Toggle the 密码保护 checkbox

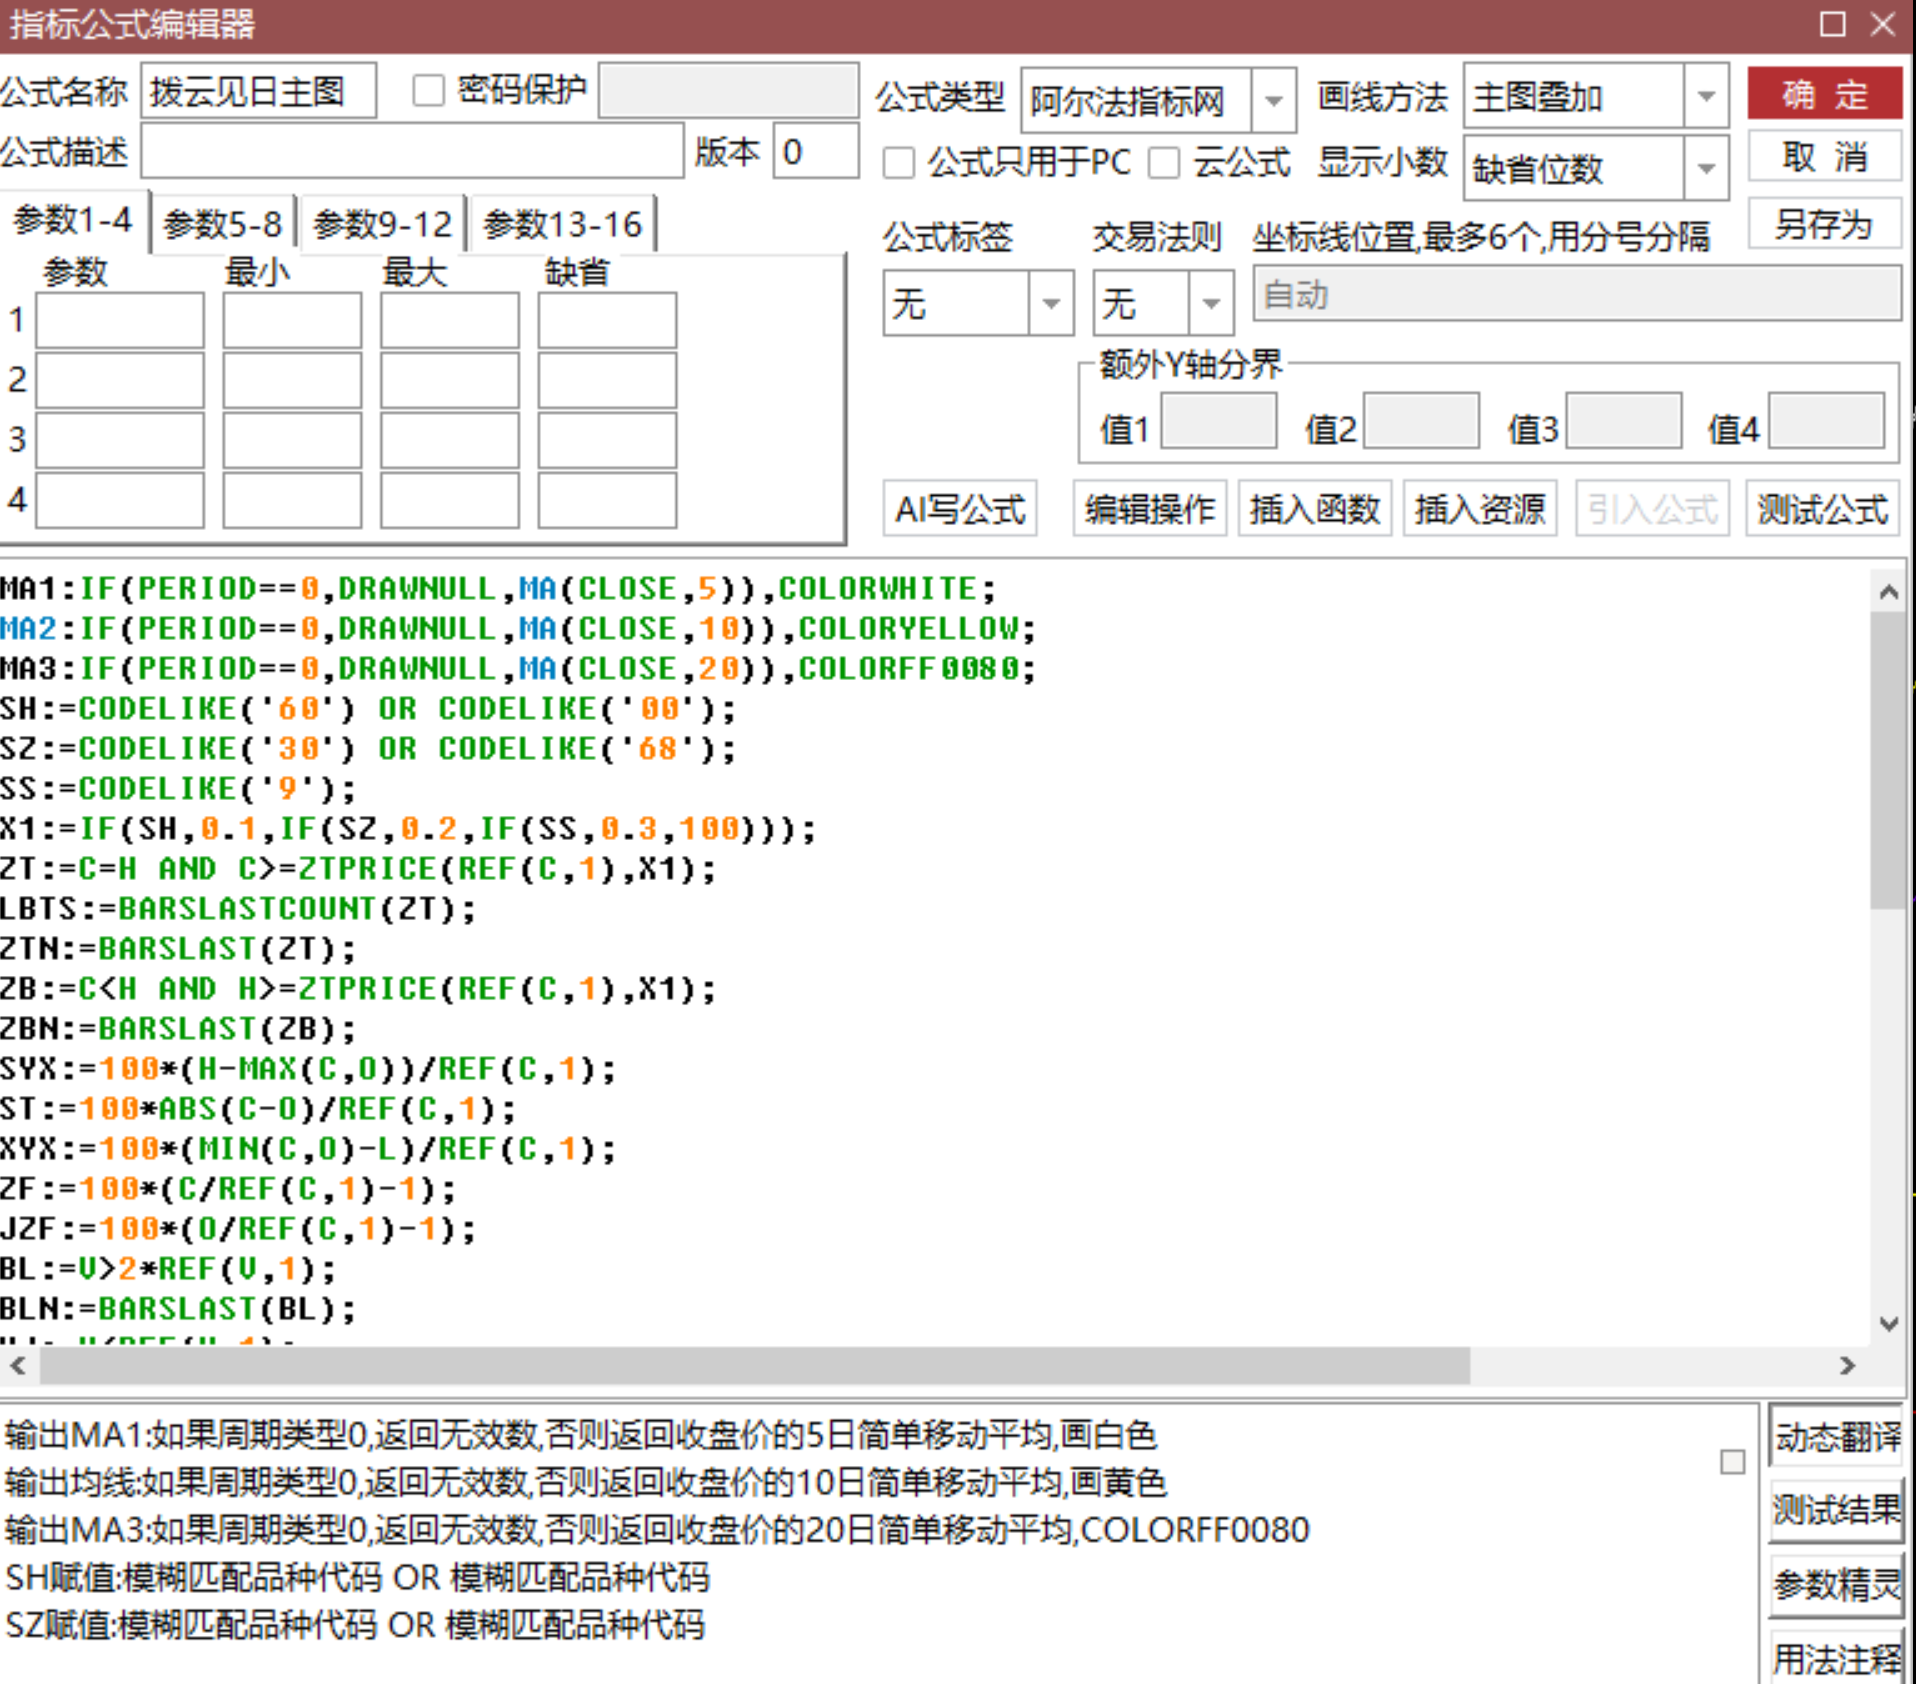[429, 91]
